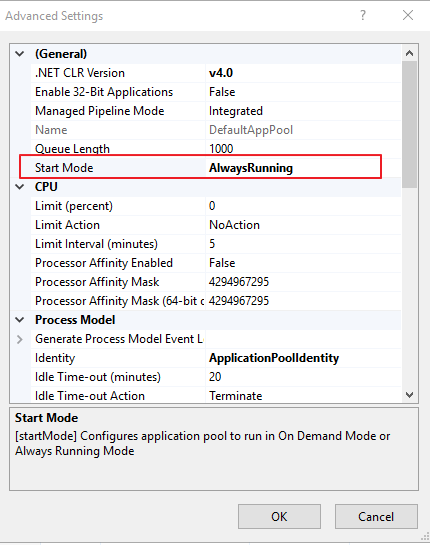
Task: Click the Integrated pipeline mode value
Action: [x=236, y=111]
